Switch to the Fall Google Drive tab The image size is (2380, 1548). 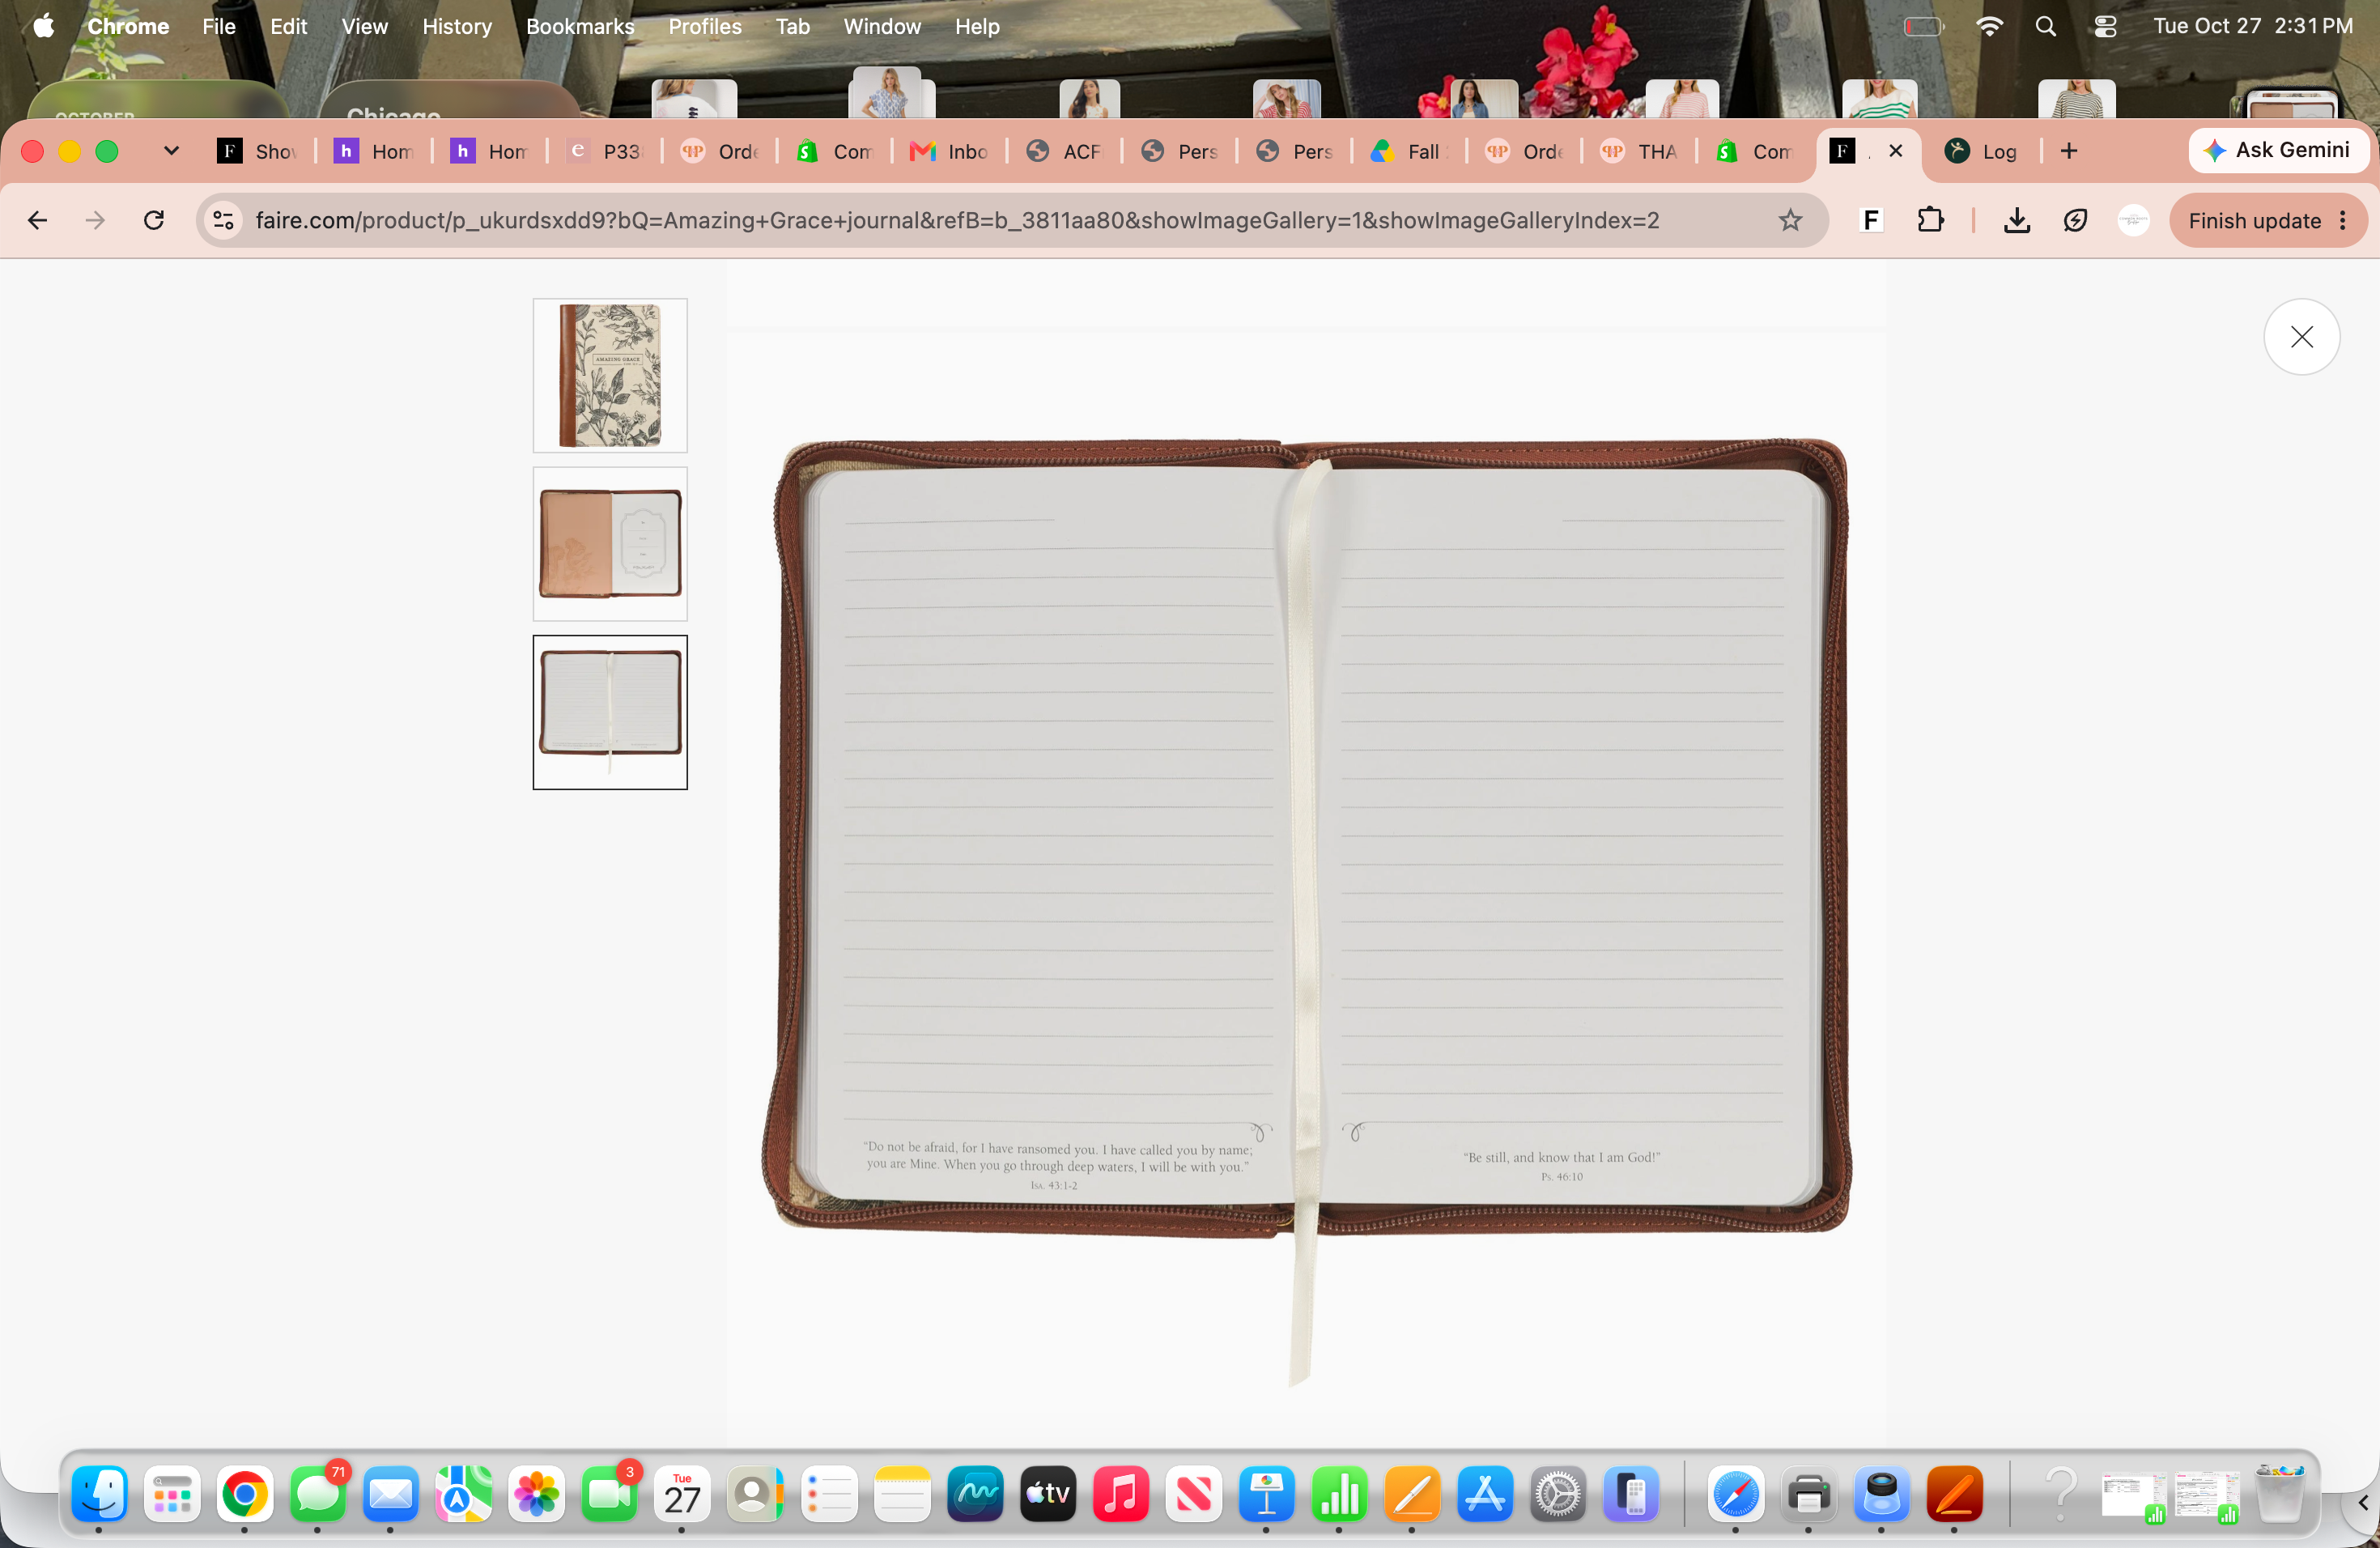tap(1408, 151)
